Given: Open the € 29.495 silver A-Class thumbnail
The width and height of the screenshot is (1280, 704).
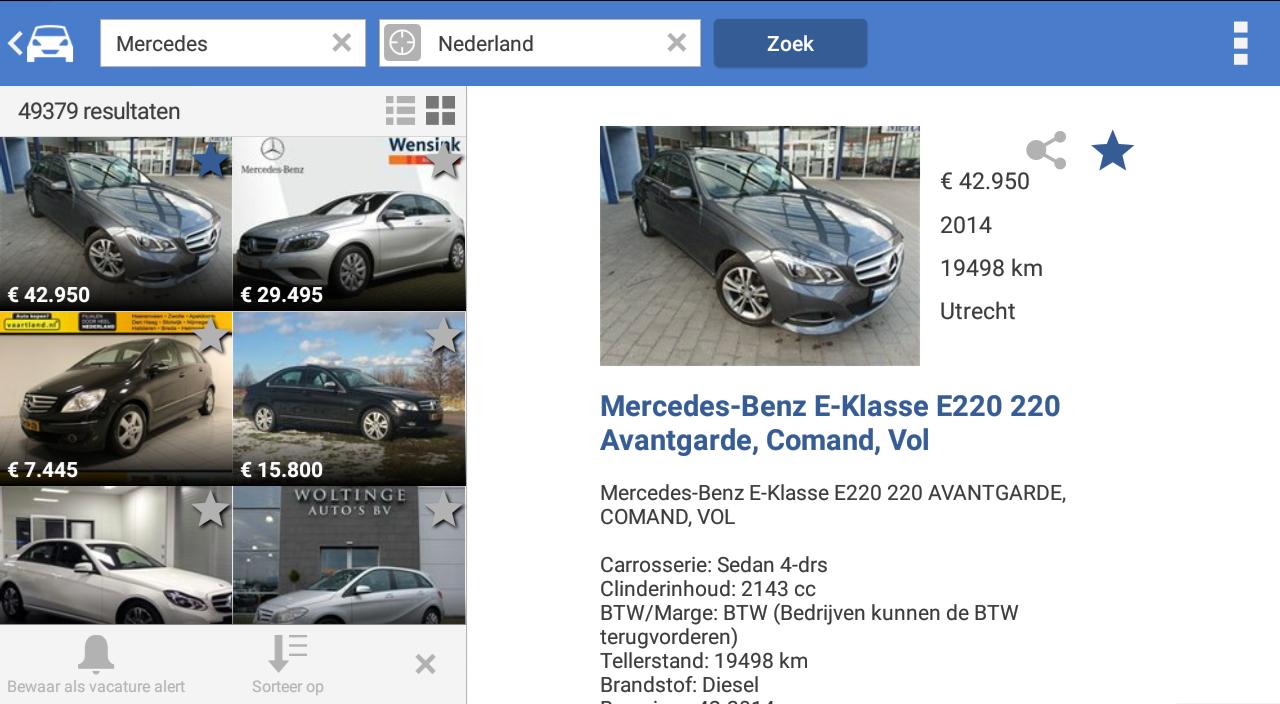Looking at the screenshot, I should point(349,223).
